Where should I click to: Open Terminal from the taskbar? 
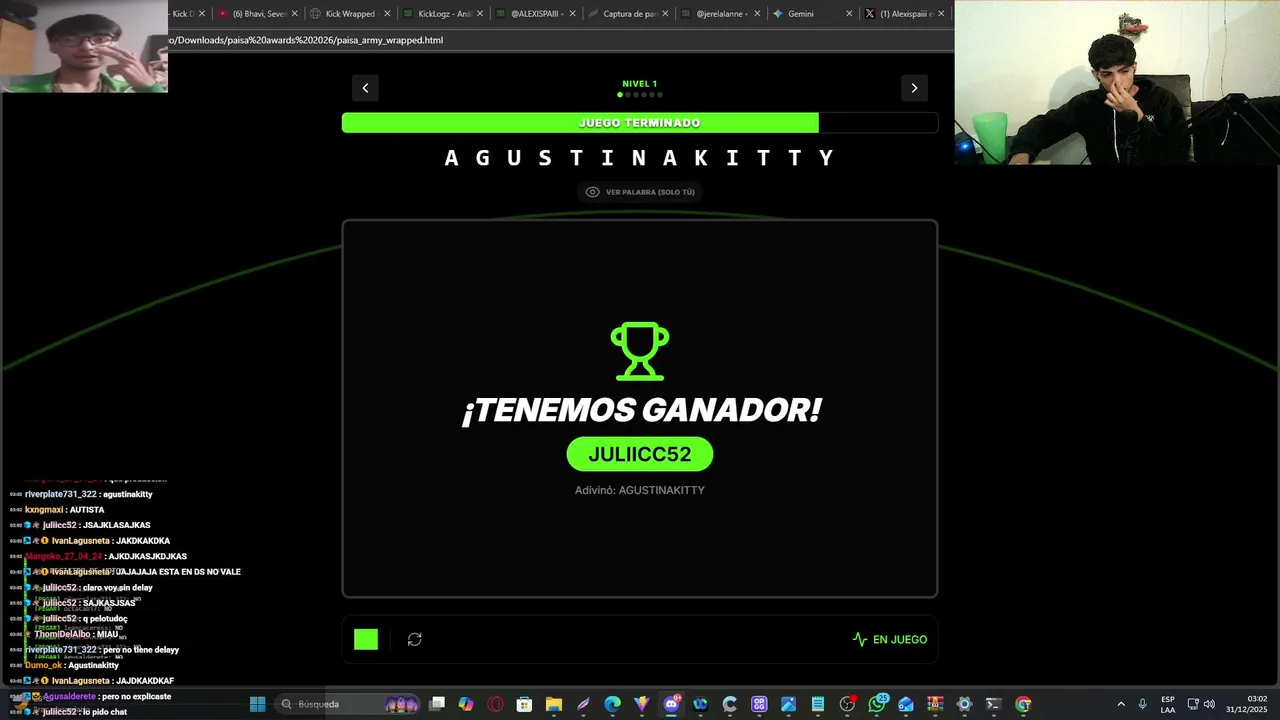(x=993, y=704)
